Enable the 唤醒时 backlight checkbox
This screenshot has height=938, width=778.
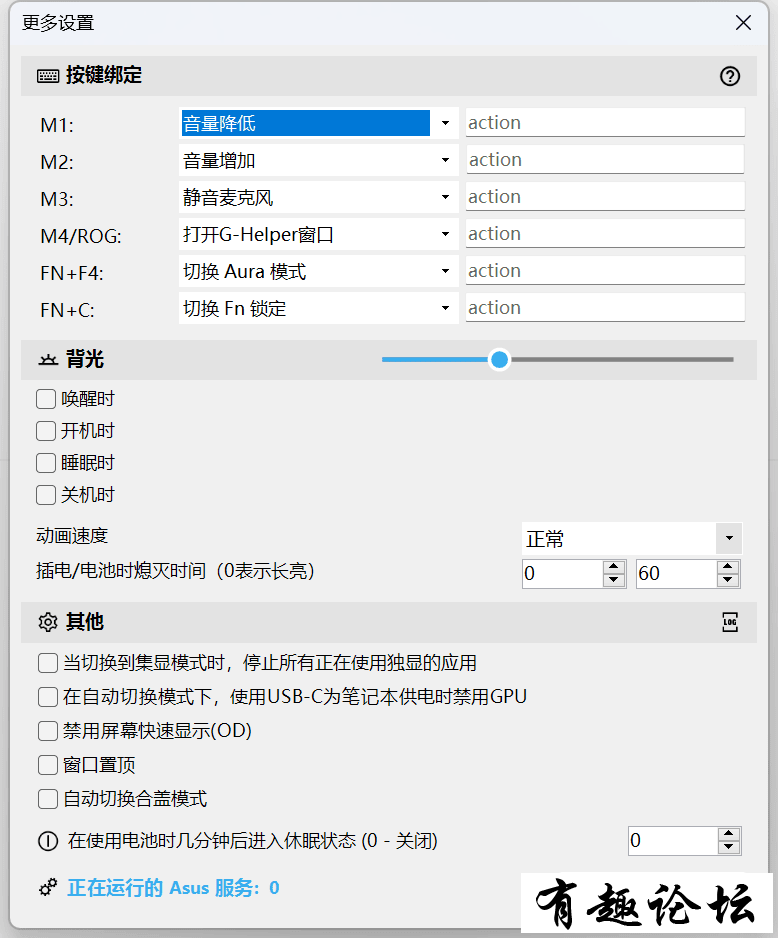click(46, 399)
